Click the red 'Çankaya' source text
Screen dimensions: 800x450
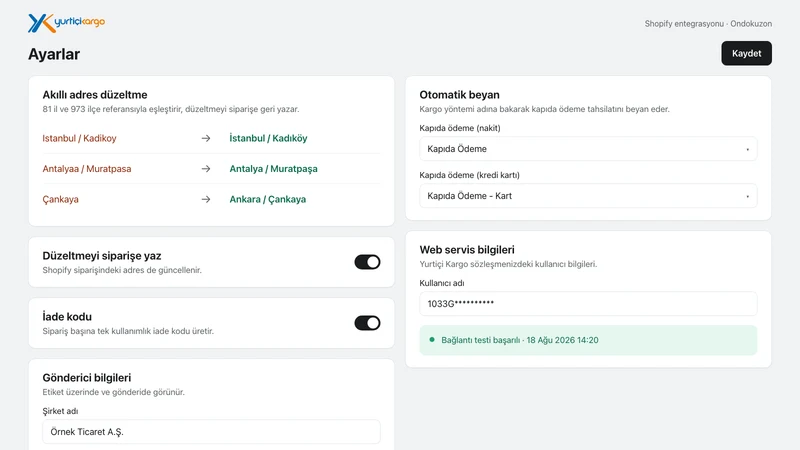point(60,199)
